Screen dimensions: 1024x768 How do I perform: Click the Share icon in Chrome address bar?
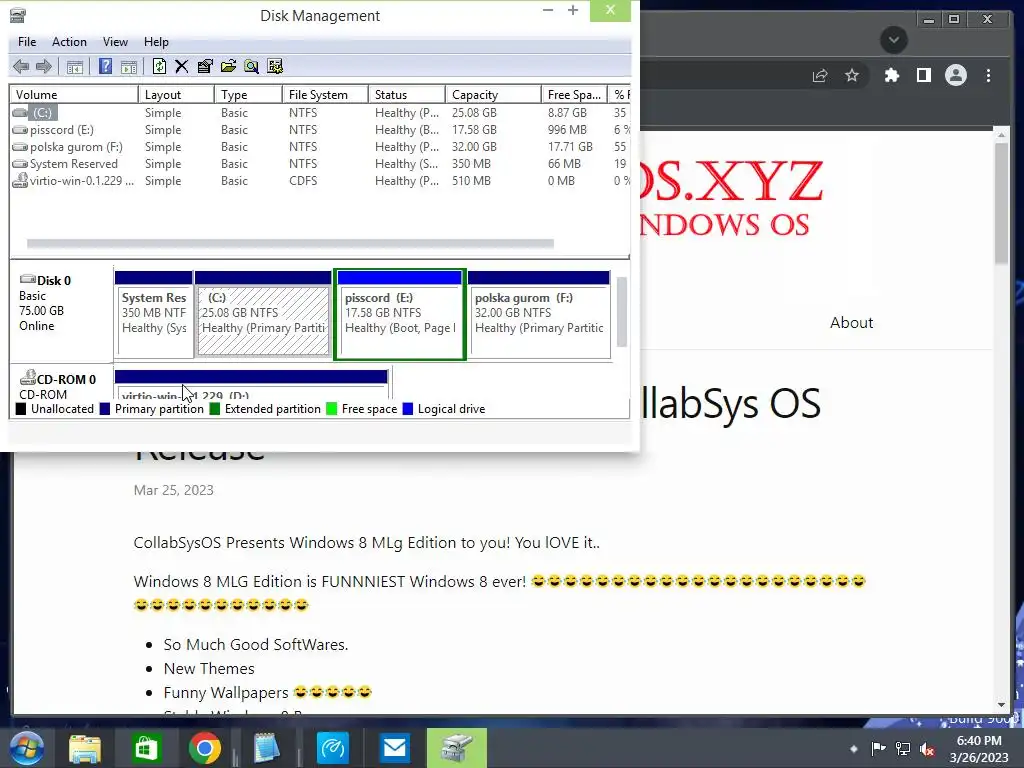tap(820, 76)
